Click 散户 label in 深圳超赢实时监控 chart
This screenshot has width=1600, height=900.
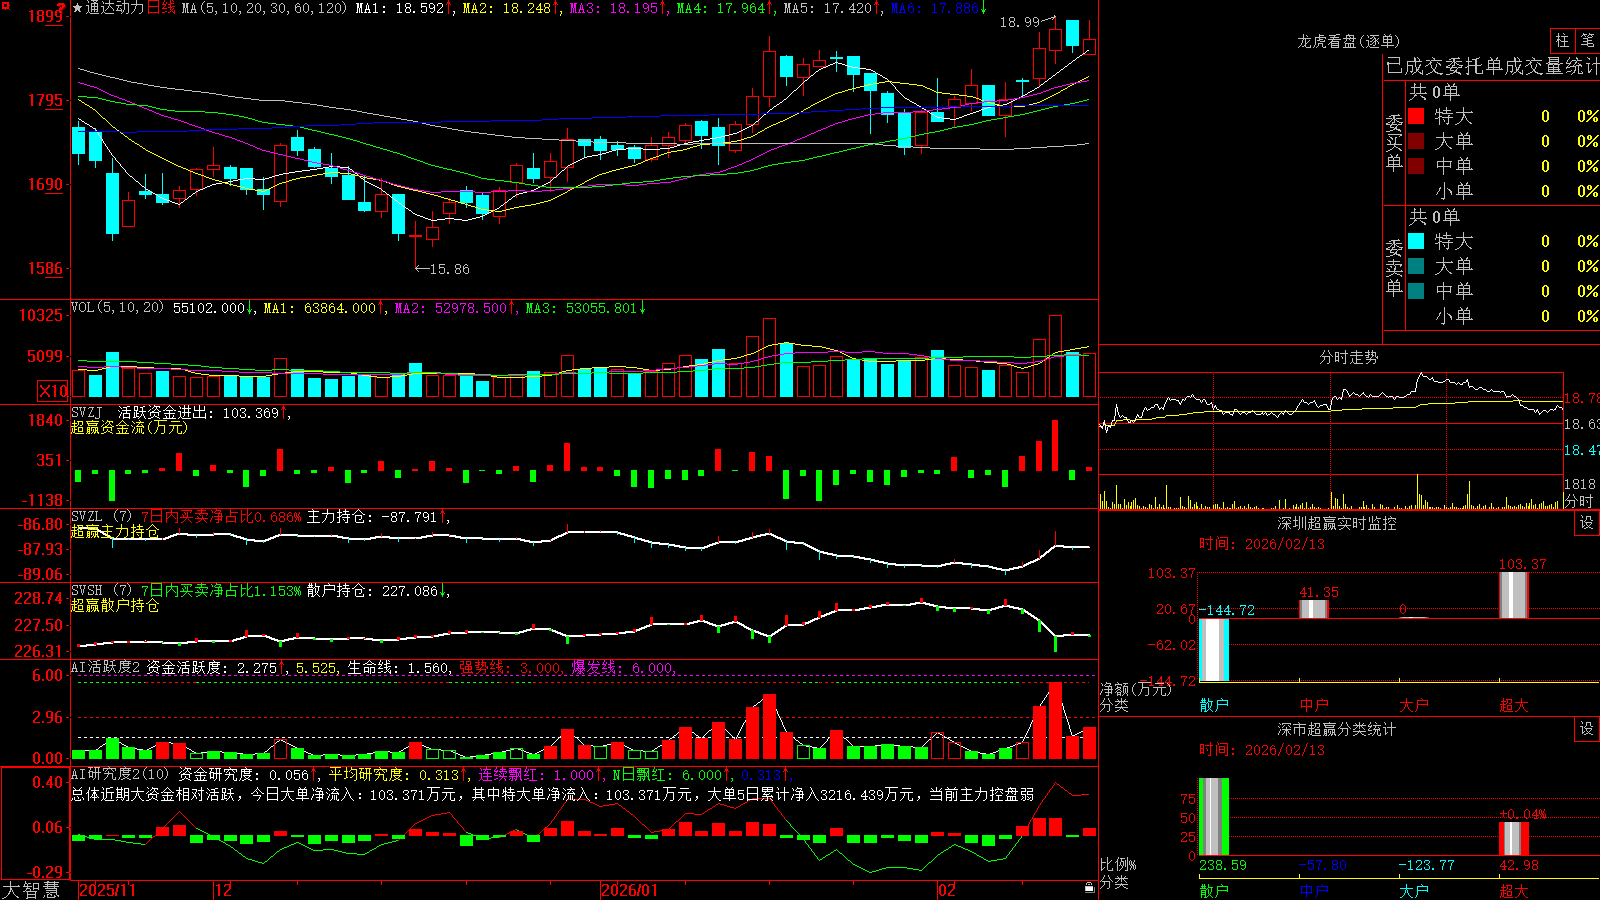1214,705
